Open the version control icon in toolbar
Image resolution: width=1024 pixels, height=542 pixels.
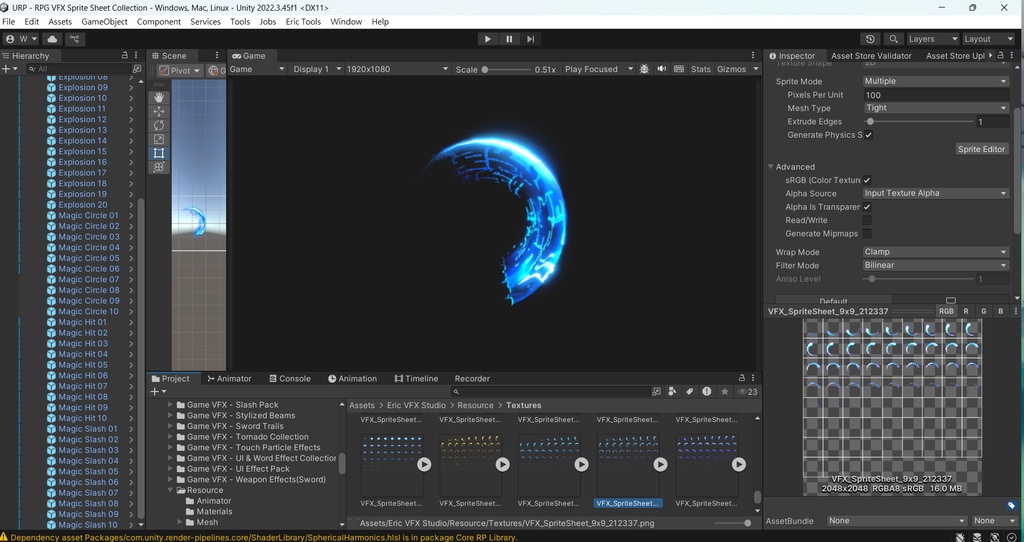coord(74,39)
